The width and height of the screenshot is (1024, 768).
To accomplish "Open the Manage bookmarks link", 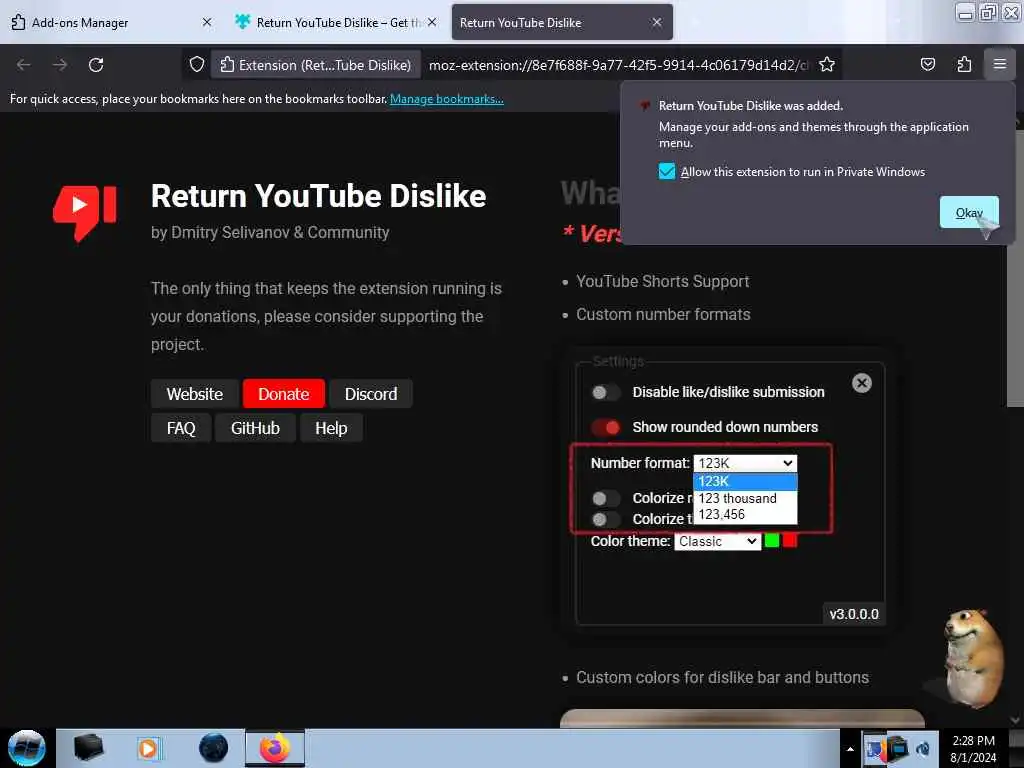I will point(447,99).
